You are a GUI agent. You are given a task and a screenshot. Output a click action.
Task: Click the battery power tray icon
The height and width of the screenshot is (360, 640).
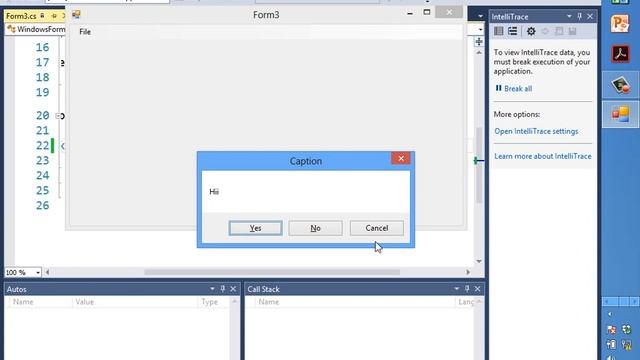[611, 344]
